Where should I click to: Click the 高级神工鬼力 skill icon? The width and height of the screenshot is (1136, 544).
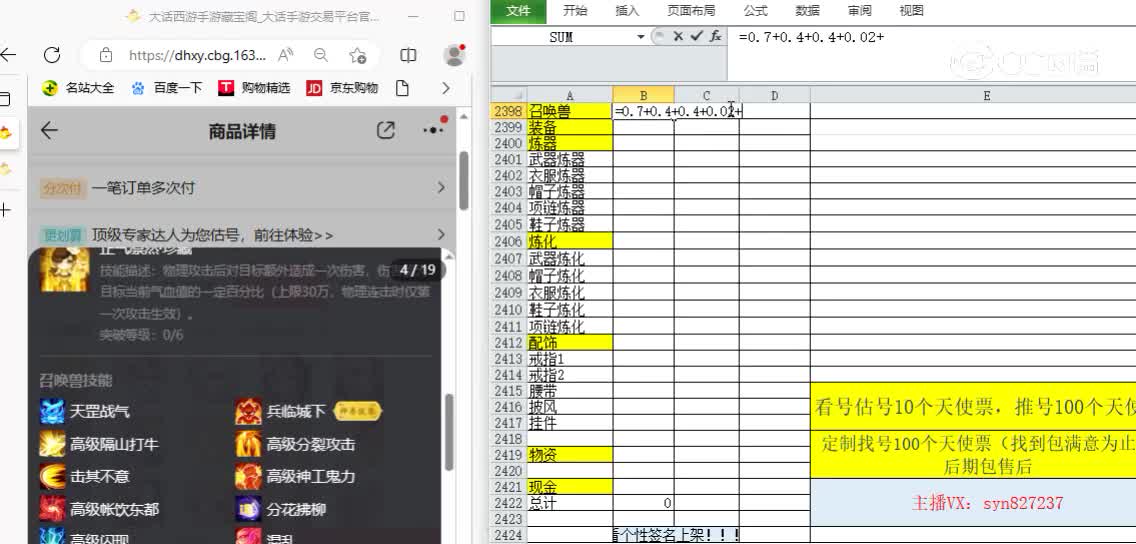[x=248, y=477]
